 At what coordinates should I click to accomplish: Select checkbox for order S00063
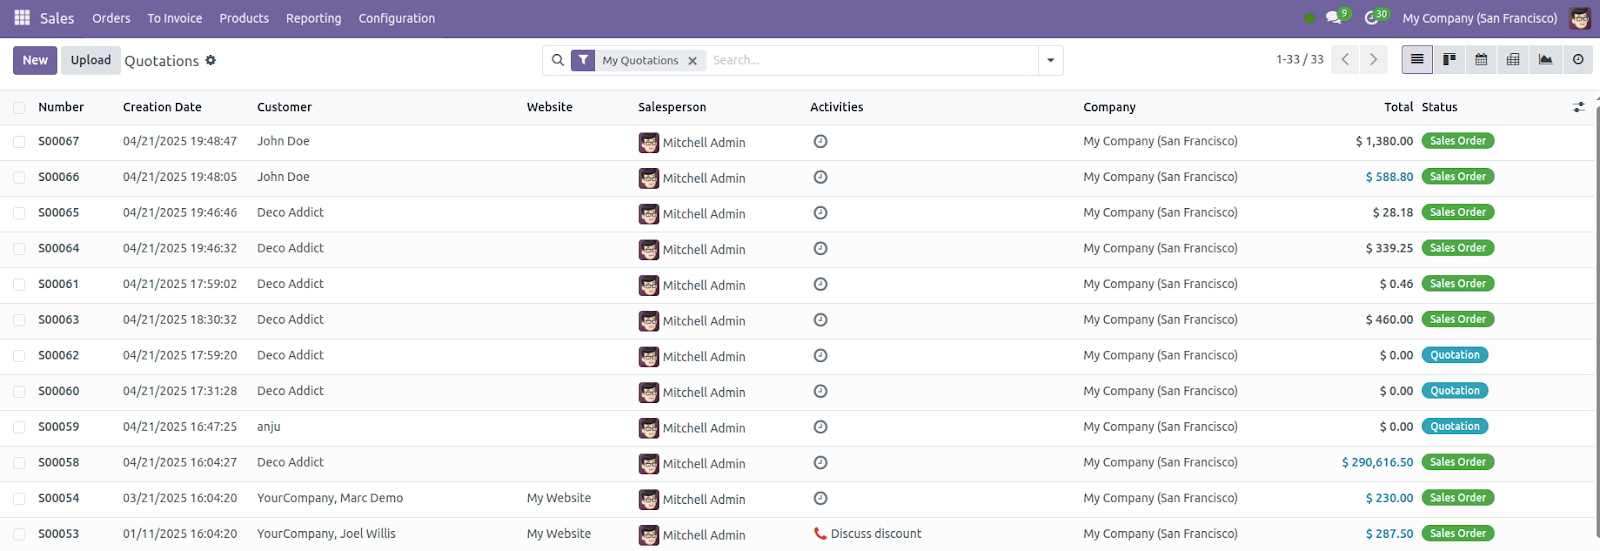coord(19,320)
